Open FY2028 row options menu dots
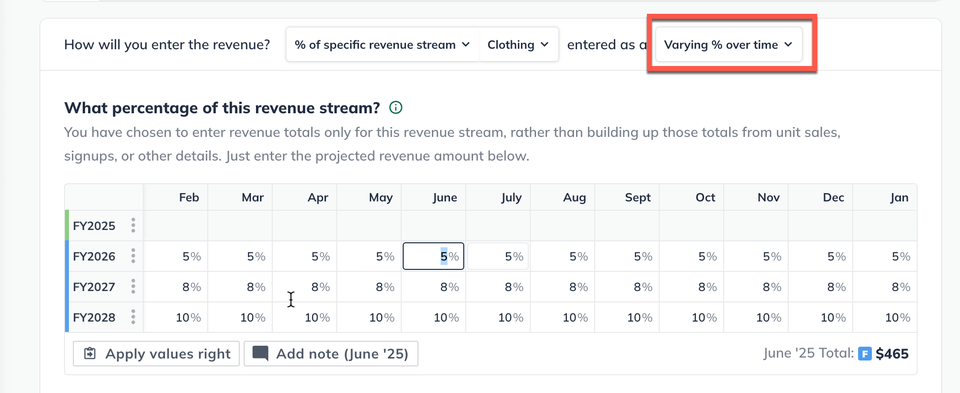This screenshot has width=960, height=393. pos(133,317)
